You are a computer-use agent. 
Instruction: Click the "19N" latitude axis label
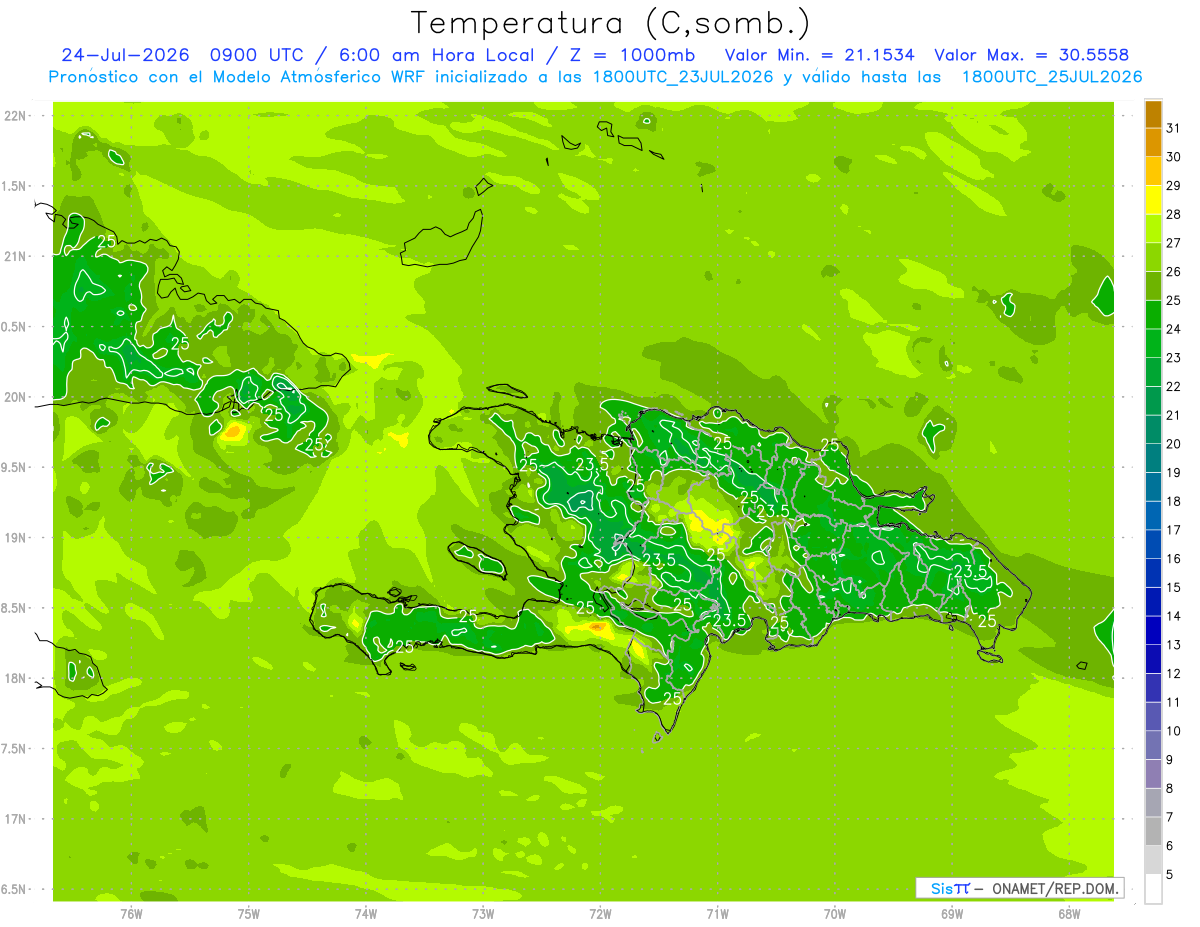click(x=16, y=538)
